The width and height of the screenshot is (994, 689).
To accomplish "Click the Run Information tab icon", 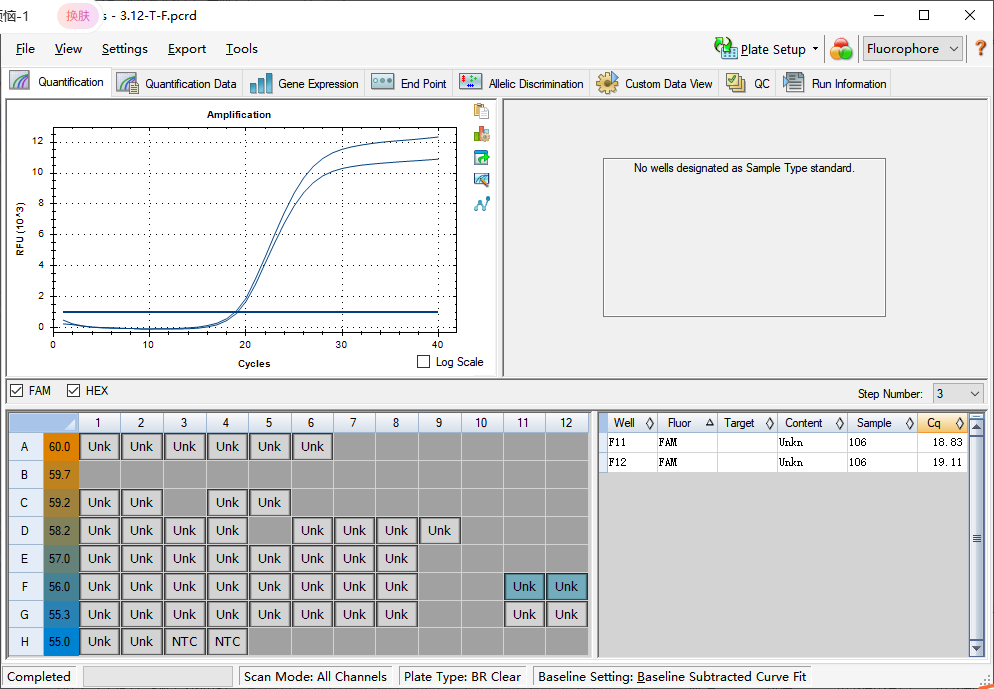I will (793, 83).
